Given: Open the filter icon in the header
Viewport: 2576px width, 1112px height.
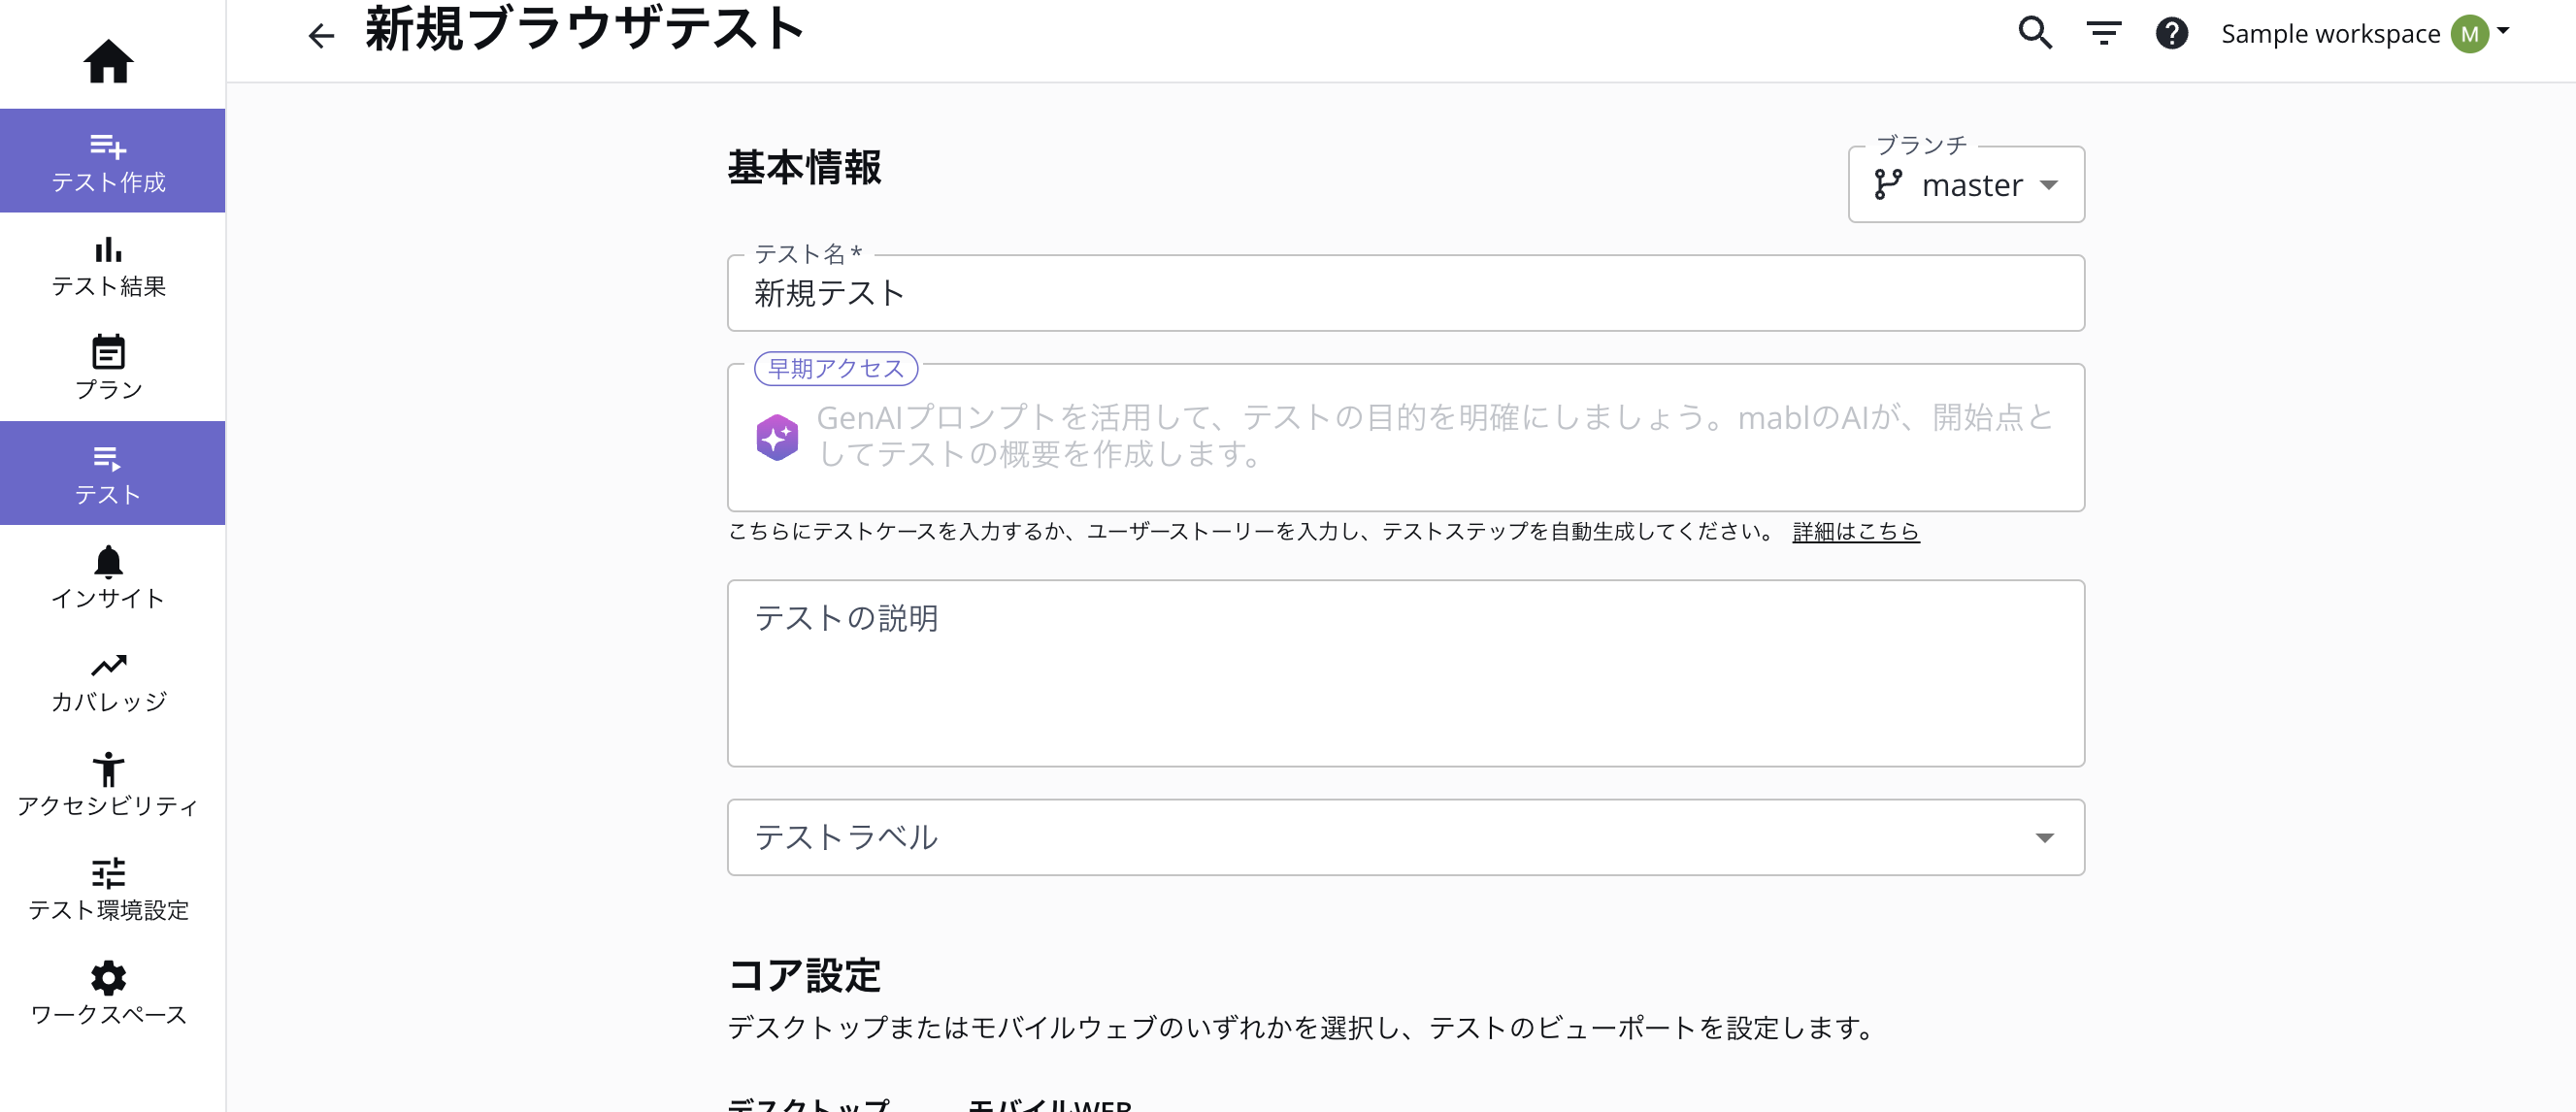Looking at the screenshot, I should pyautogui.click(x=2104, y=33).
